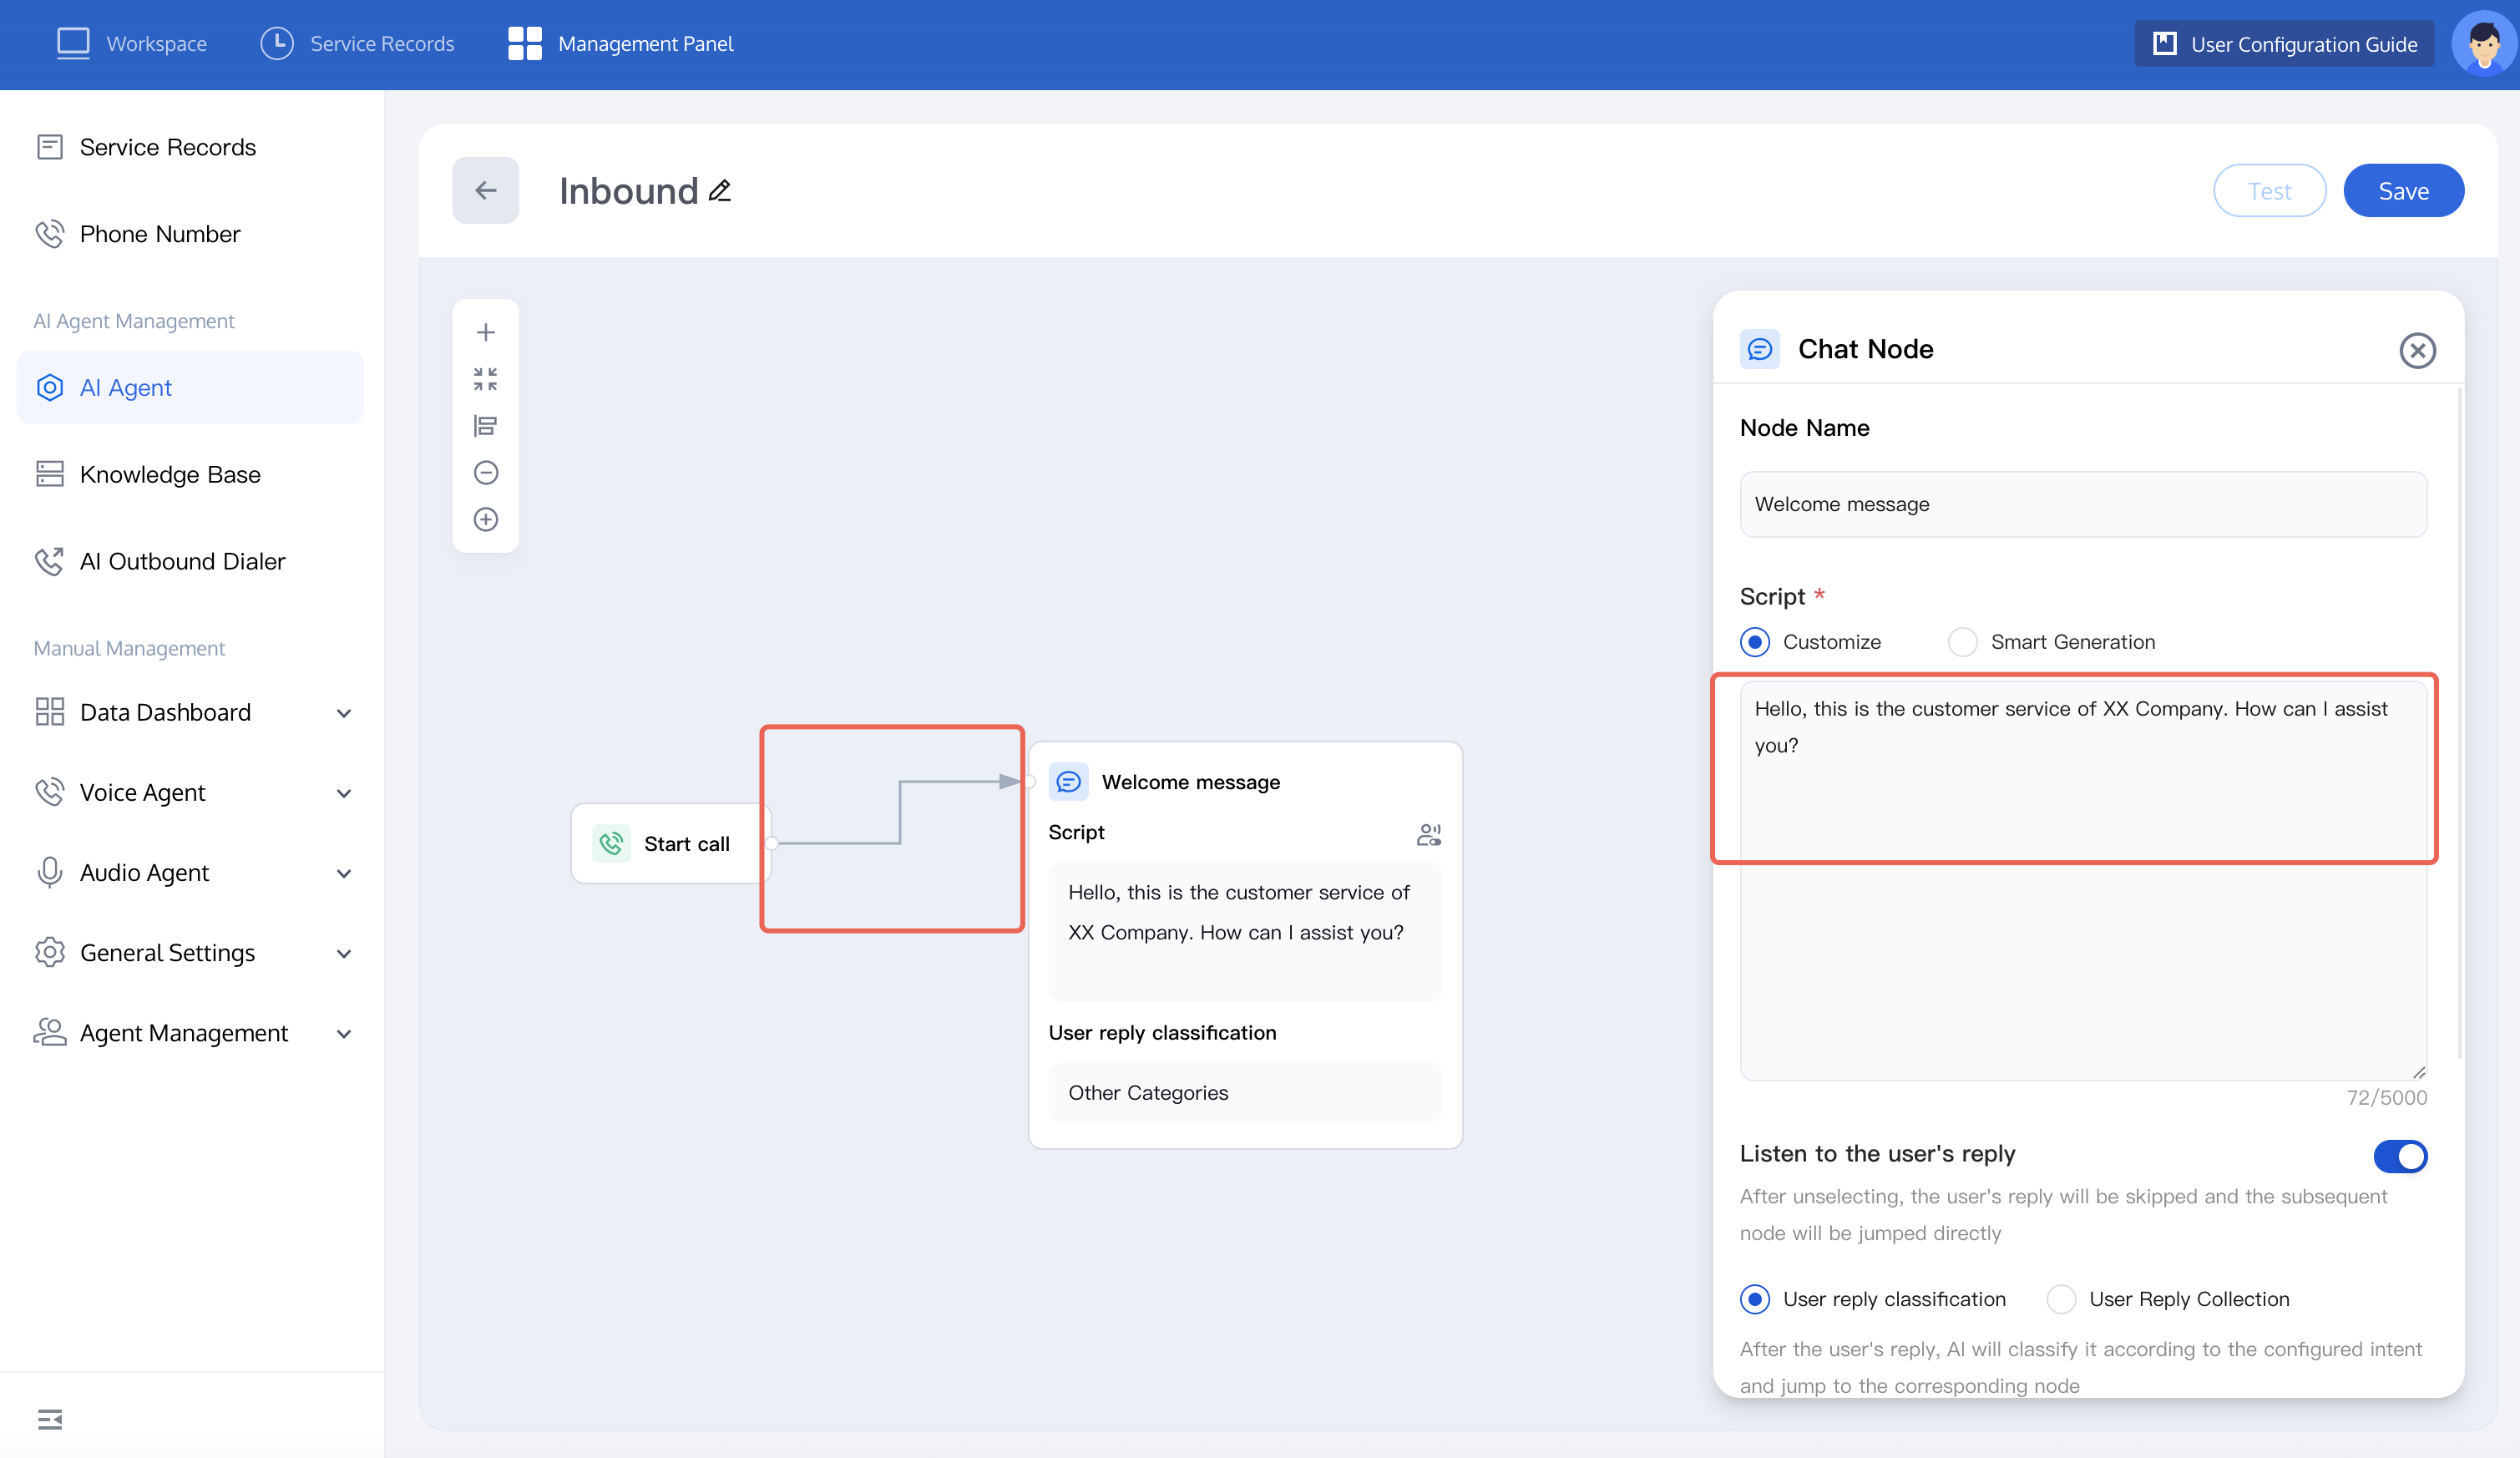Zoom in with the plus circle icon

click(485, 519)
